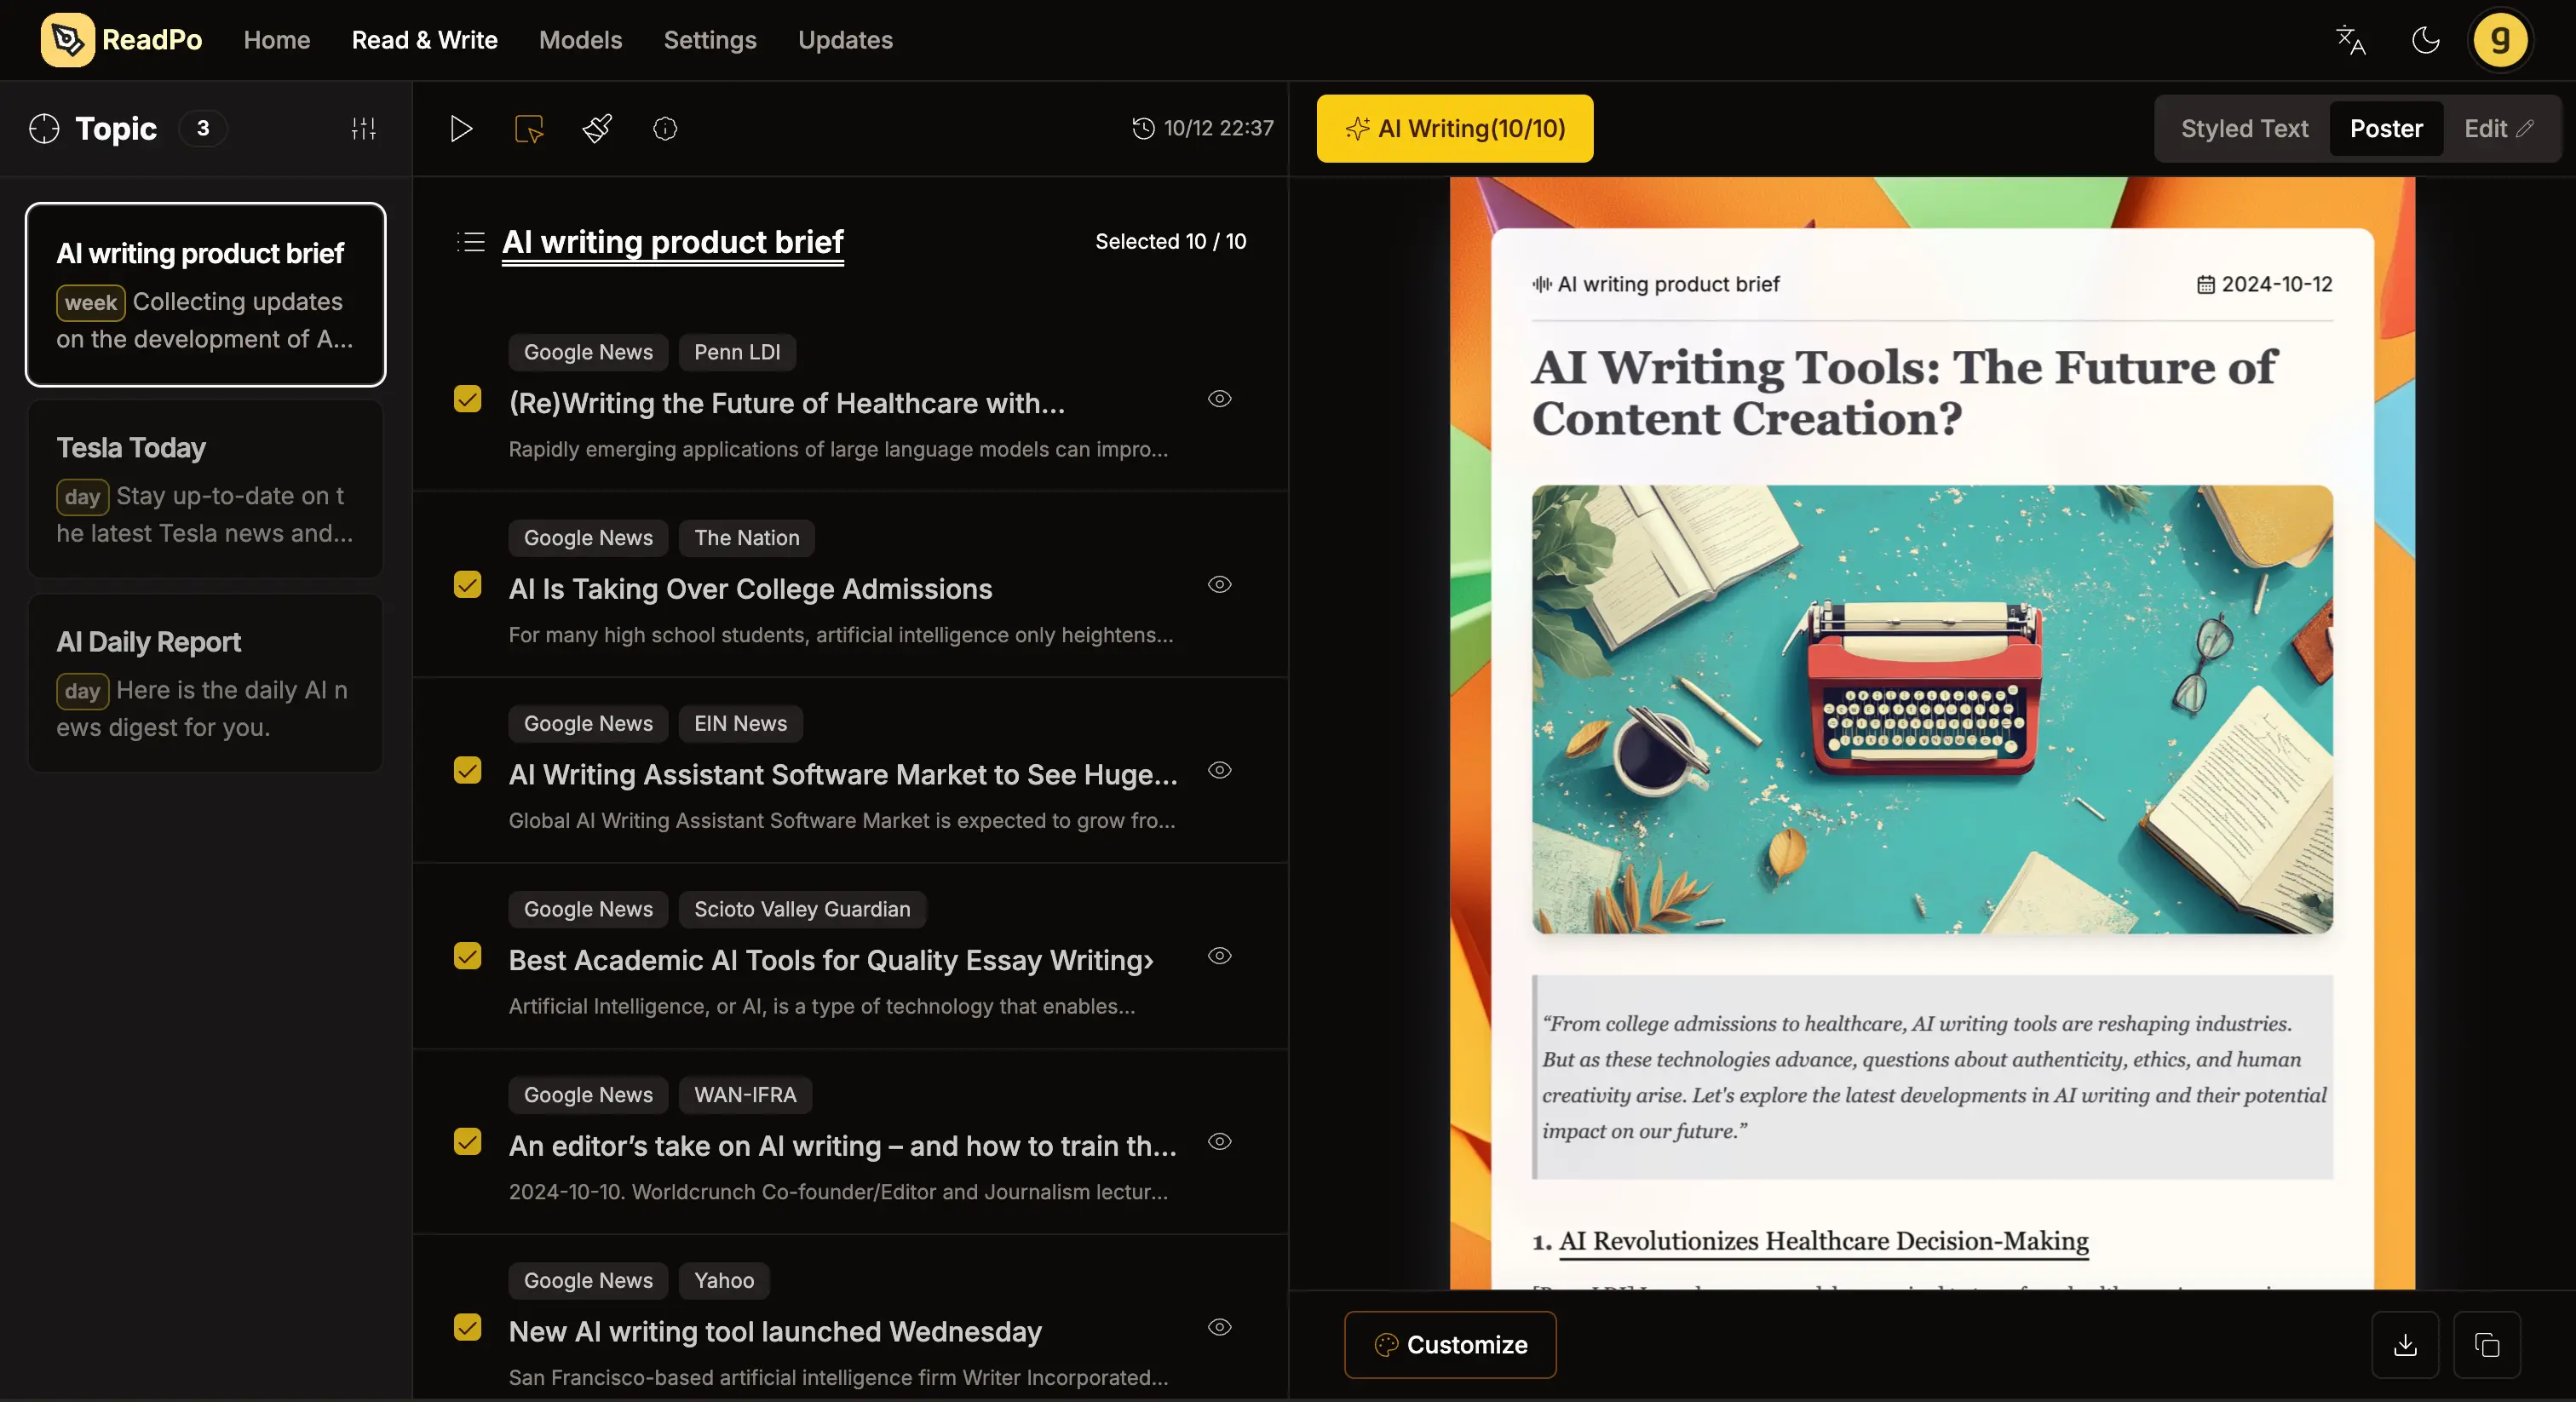Uncheck the College Admissions article checkbox
The width and height of the screenshot is (2576, 1402).
pos(467,585)
